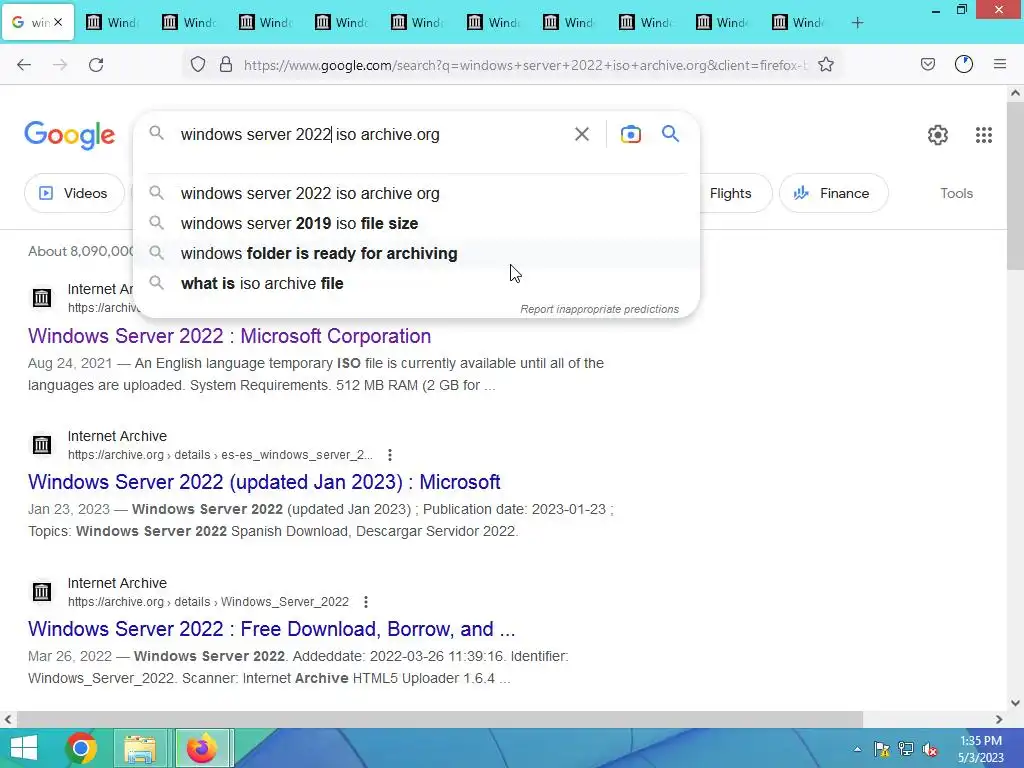Open 'Windows Server 2022 (updated Jan 2023)' result
Screen dimensions: 1024x768
[x=264, y=482]
